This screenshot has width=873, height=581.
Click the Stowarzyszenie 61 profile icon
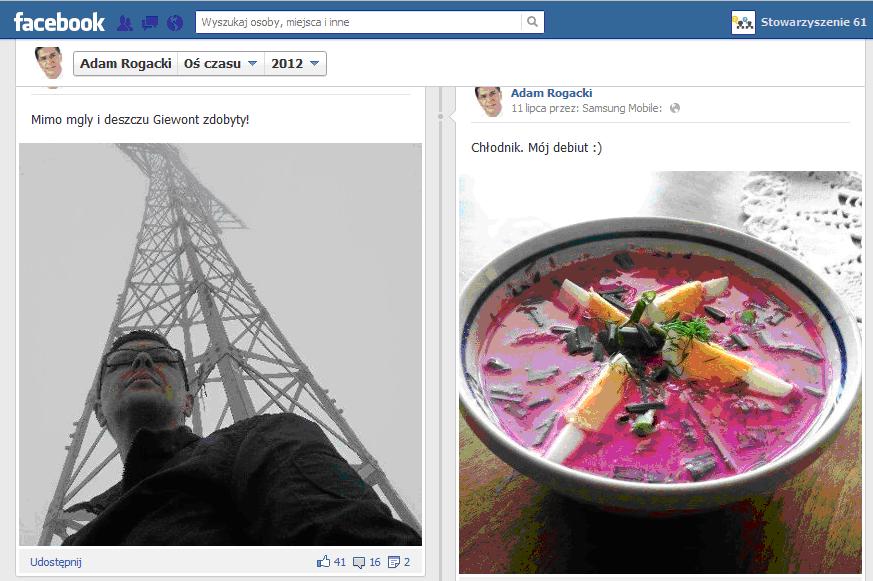743,22
